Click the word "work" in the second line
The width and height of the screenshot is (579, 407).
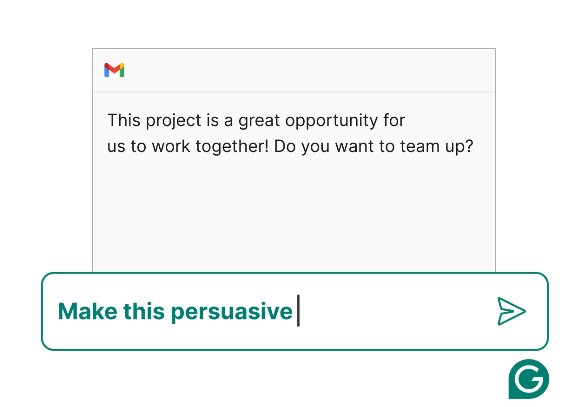[x=171, y=146]
